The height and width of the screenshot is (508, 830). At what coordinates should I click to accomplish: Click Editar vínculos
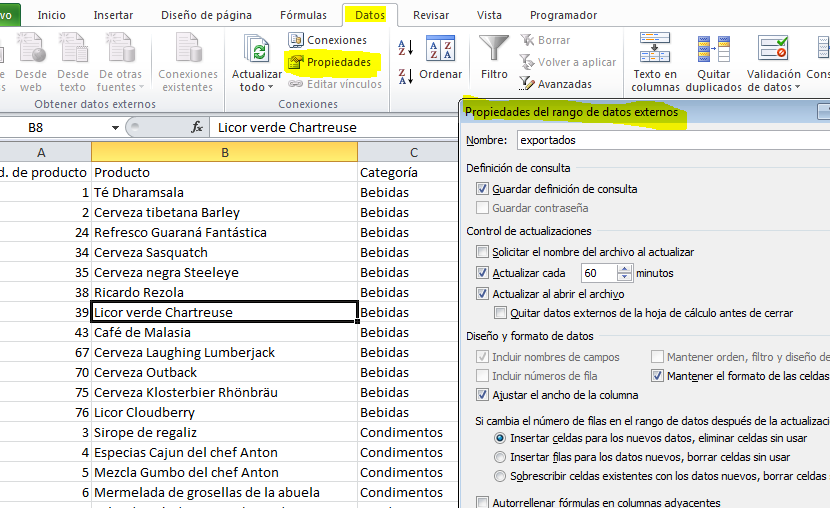[x=335, y=84]
